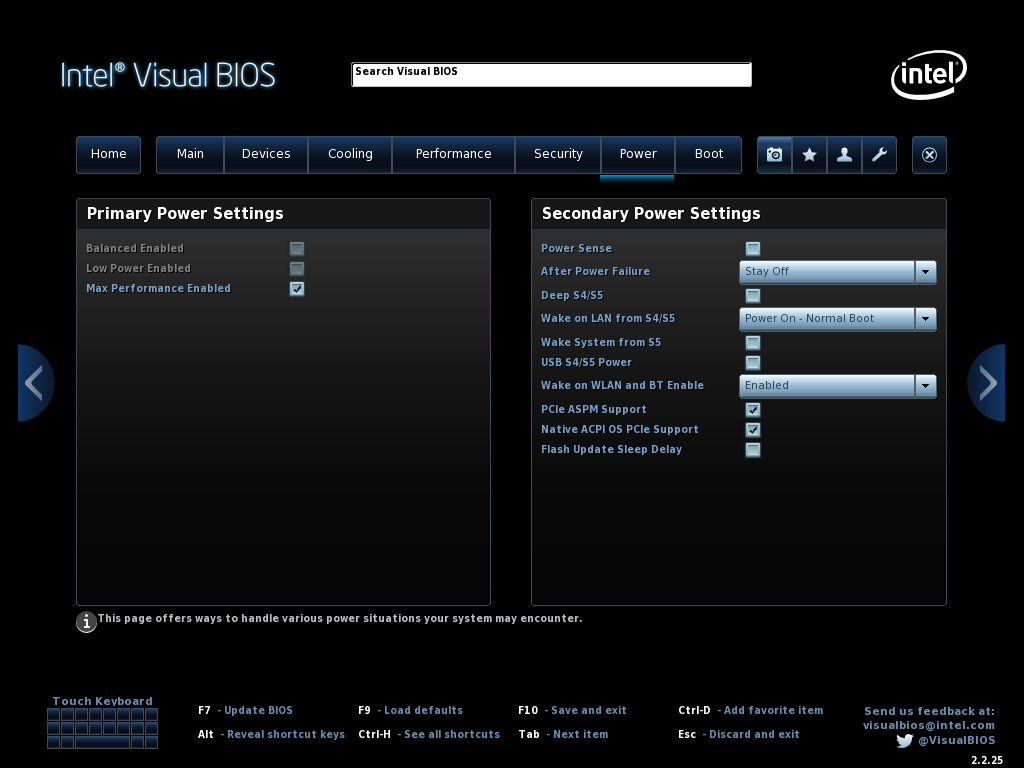Expand Wake on WLAN and BT dropdown

(925, 386)
